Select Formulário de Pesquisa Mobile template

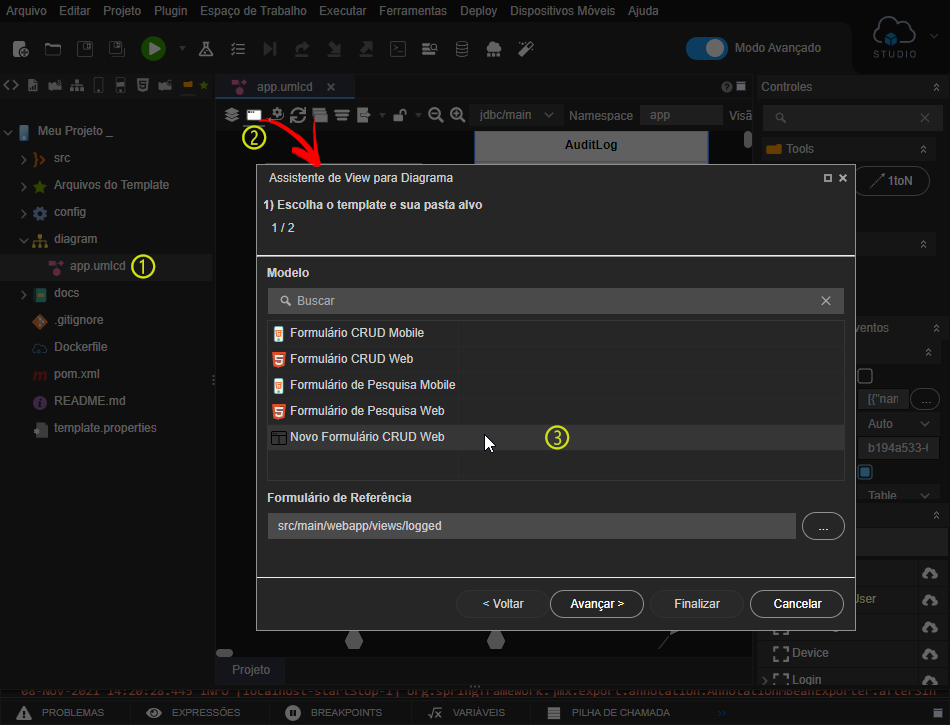(556, 385)
